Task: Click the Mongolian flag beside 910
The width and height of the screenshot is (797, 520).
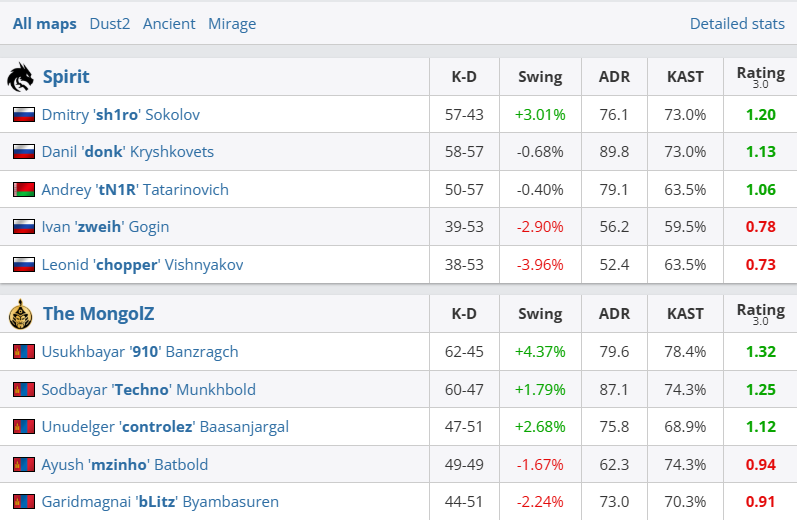Action: [x=23, y=352]
